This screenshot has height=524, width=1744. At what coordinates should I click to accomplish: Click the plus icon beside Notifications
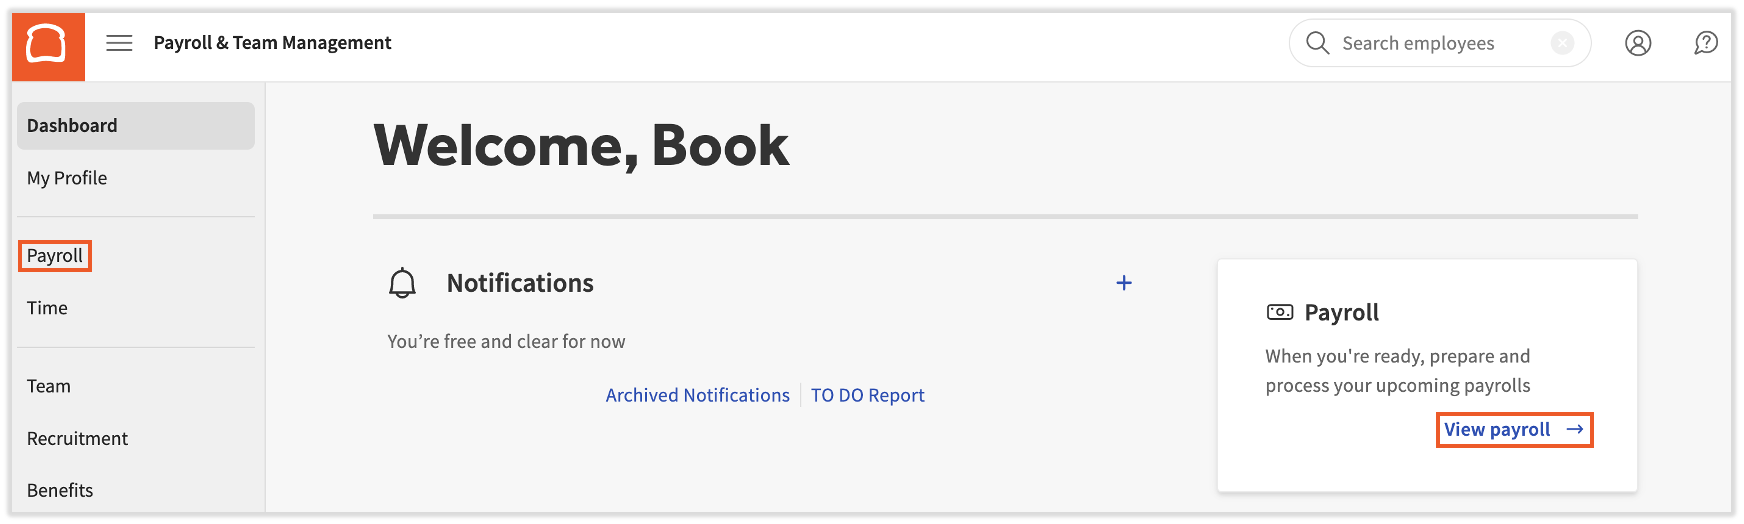click(1124, 283)
